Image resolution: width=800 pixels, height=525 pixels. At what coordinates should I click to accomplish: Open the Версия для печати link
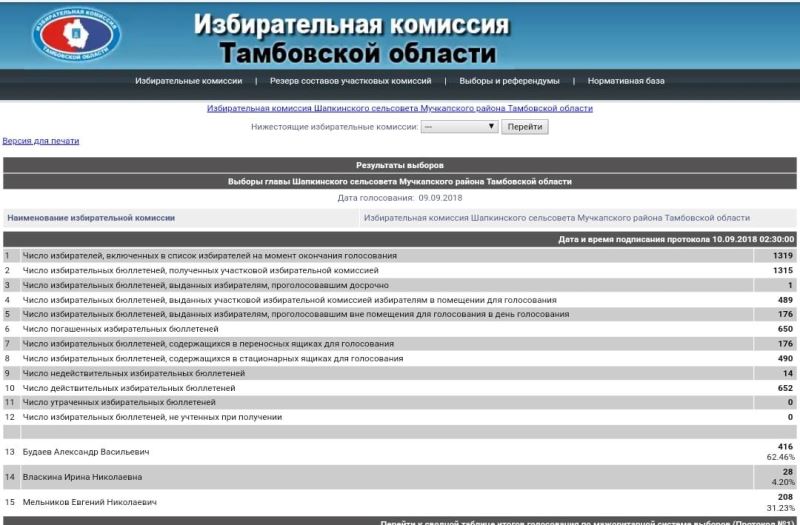41,141
